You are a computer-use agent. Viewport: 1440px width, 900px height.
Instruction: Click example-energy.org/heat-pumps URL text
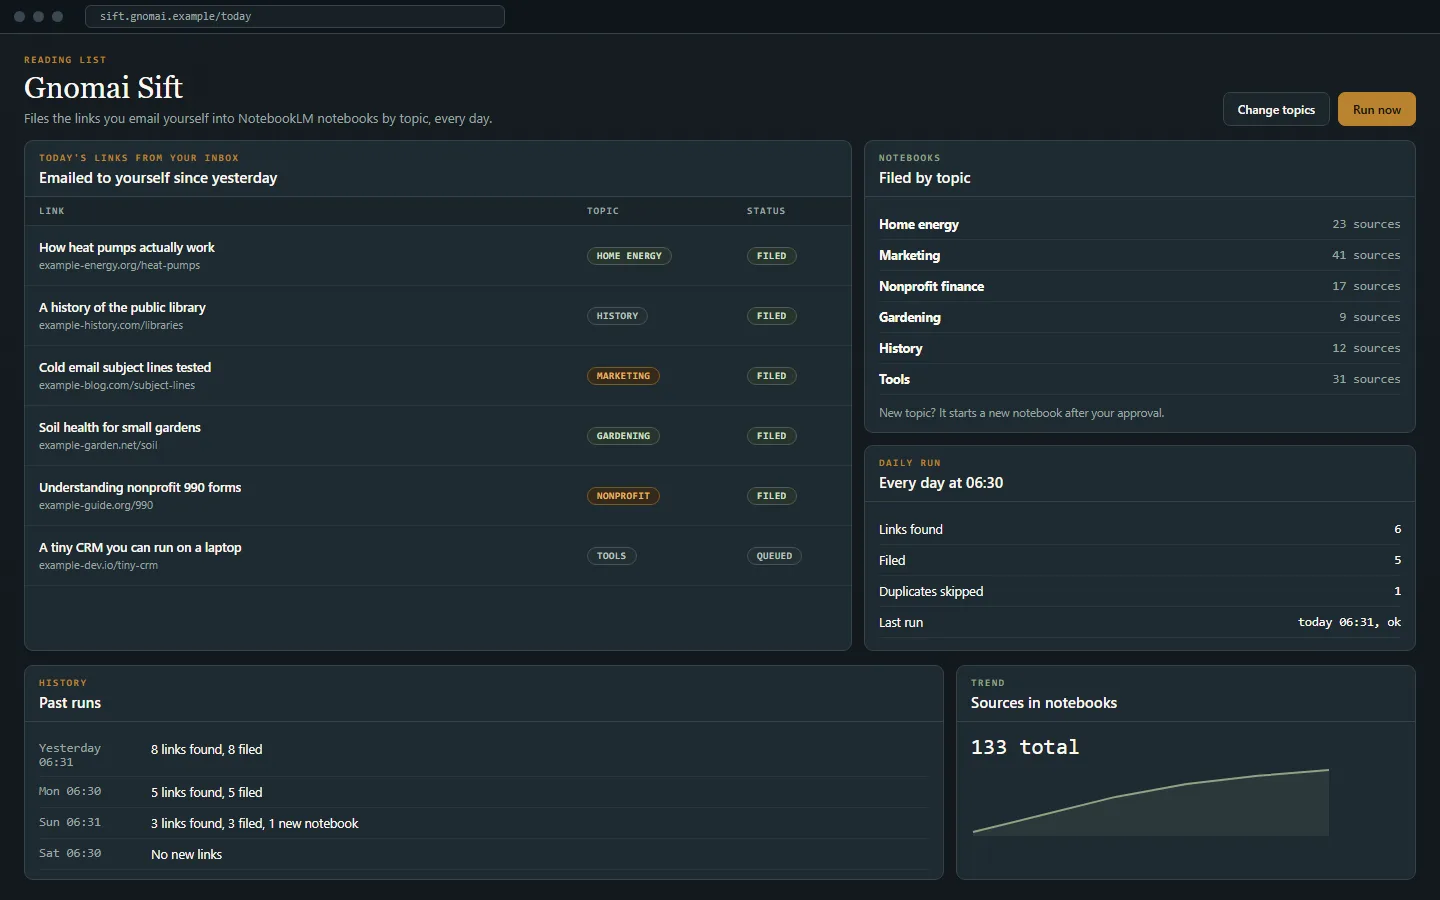[119, 266]
